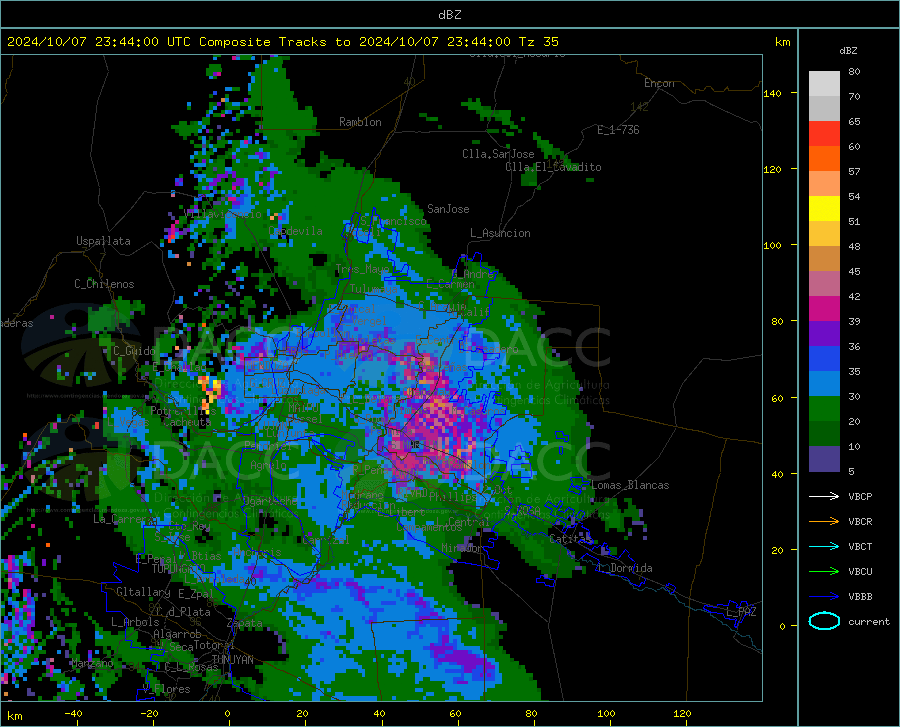Click the 'L_Dormida' map label

[x=624, y=568]
